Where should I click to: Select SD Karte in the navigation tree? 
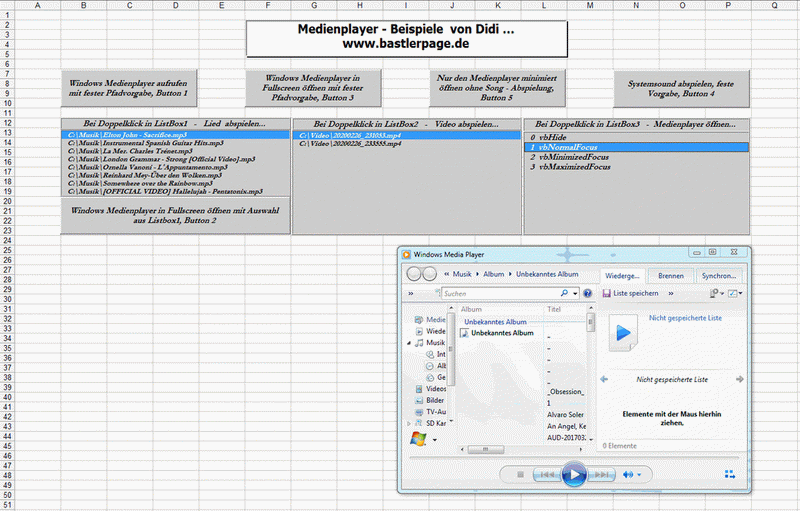(430, 423)
